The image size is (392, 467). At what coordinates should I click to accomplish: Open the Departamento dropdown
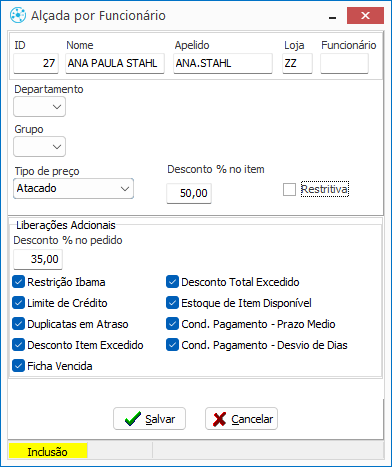(x=39, y=107)
